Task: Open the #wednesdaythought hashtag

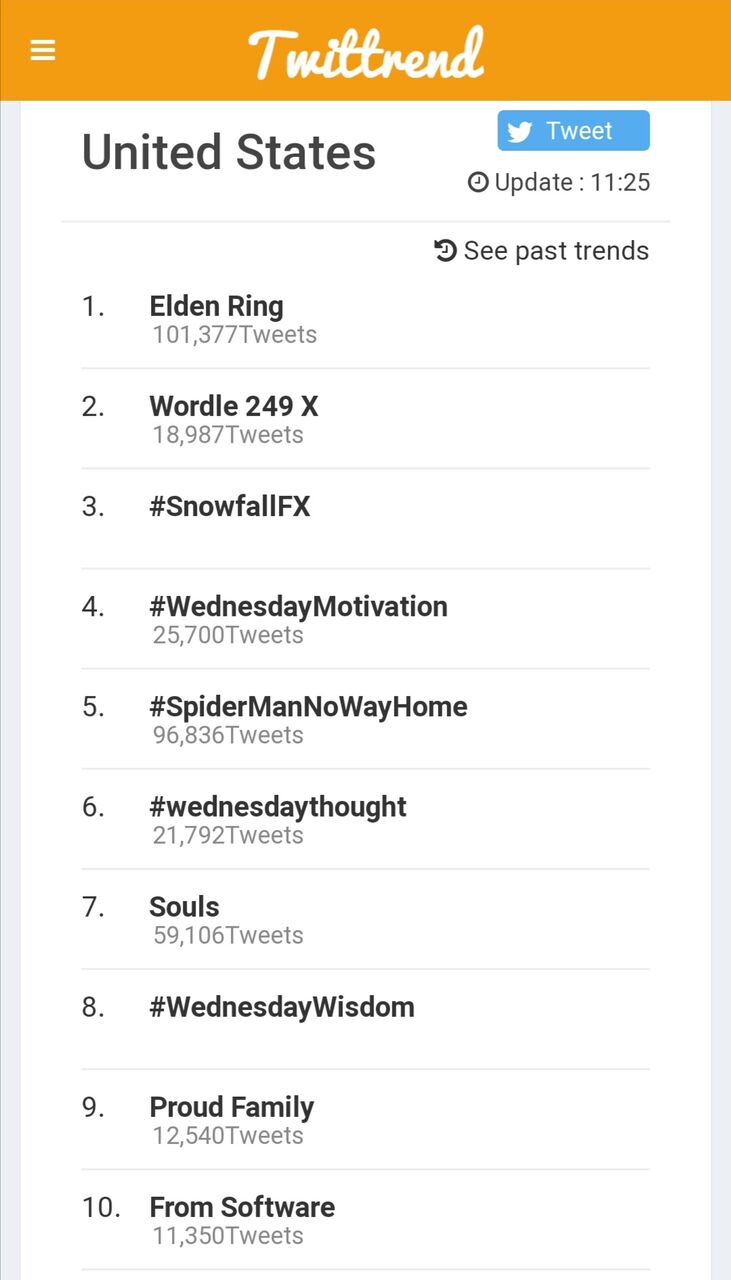Action: click(x=278, y=807)
